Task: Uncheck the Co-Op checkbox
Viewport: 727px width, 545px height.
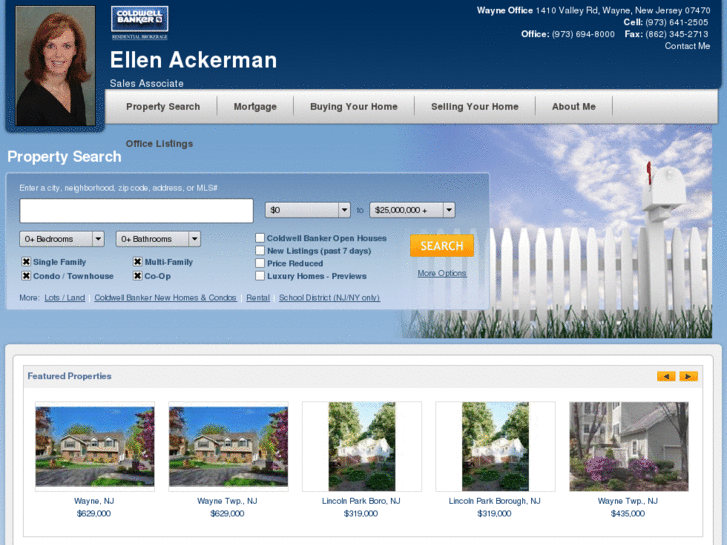Action: (x=138, y=276)
